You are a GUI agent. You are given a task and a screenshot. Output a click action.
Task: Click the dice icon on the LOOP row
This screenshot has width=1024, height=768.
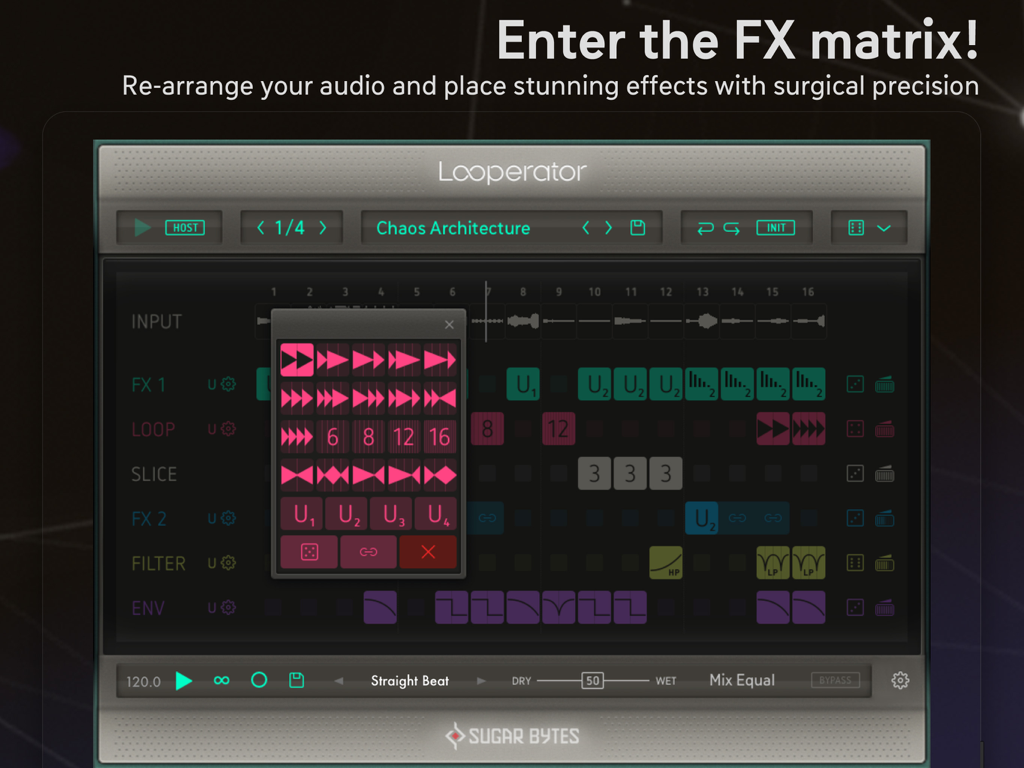855,429
